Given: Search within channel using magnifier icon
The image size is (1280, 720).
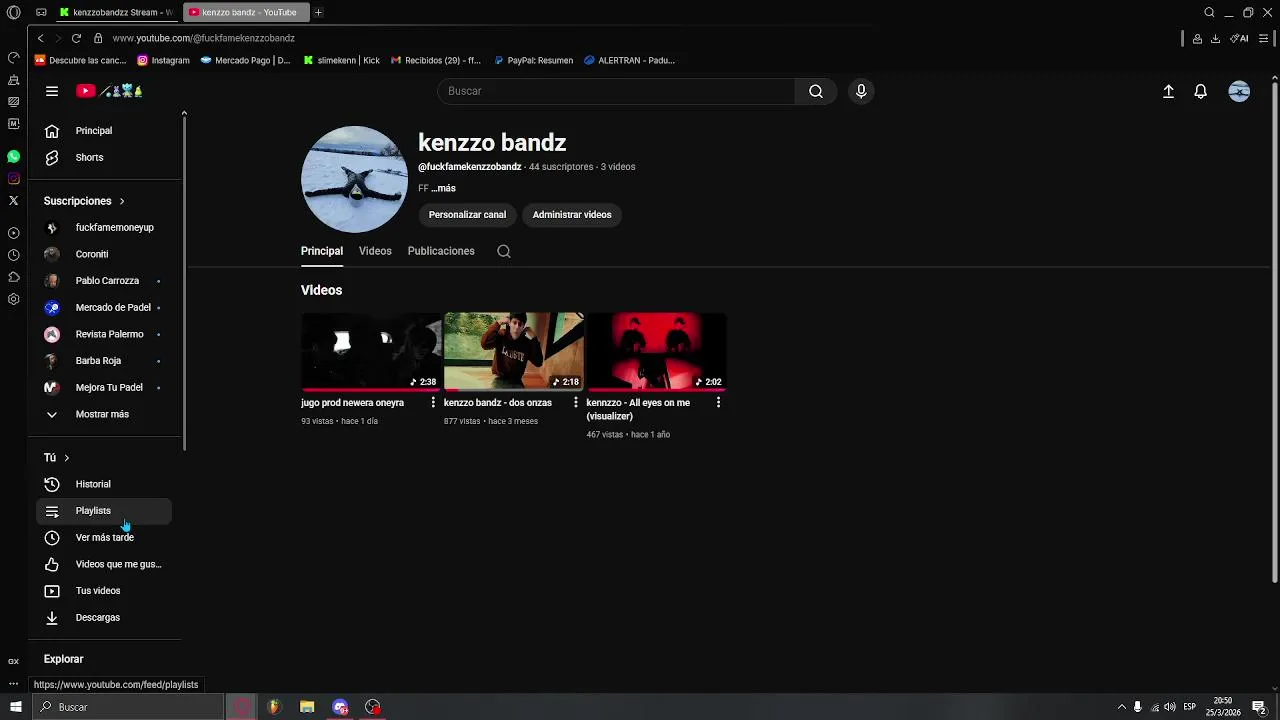Looking at the screenshot, I should point(504,251).
